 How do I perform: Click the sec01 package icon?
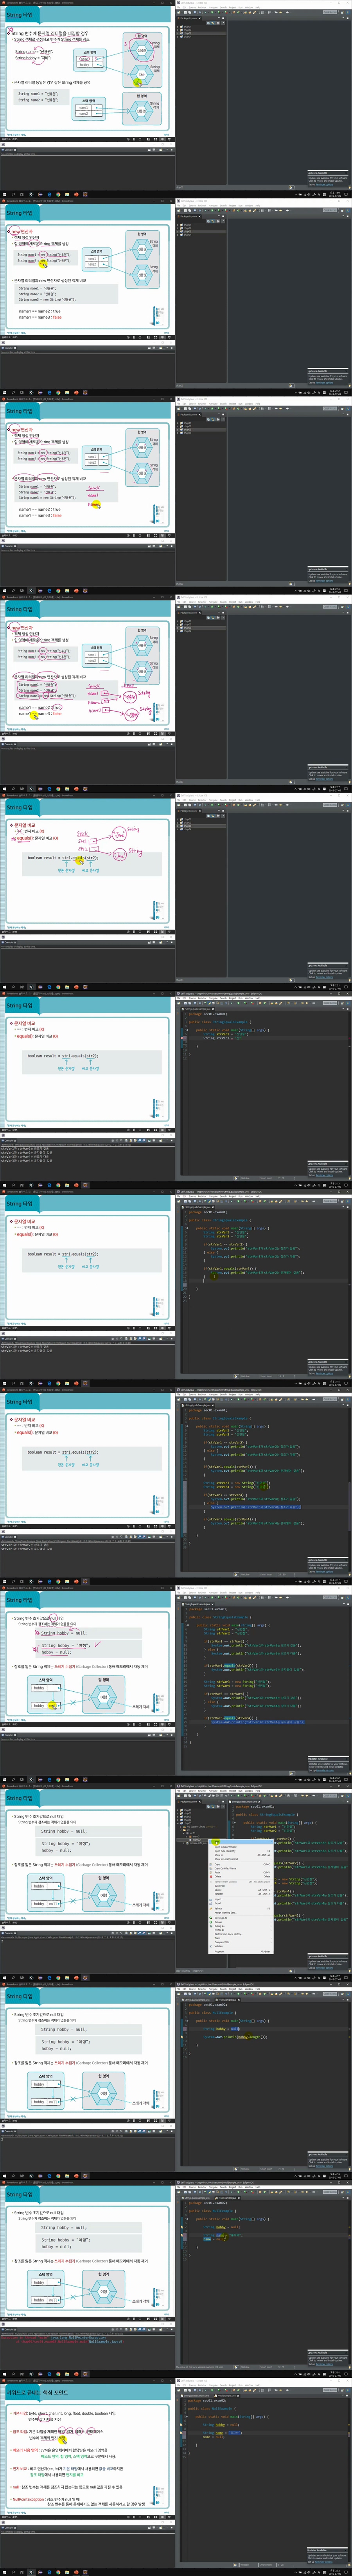pos(187,1833)
